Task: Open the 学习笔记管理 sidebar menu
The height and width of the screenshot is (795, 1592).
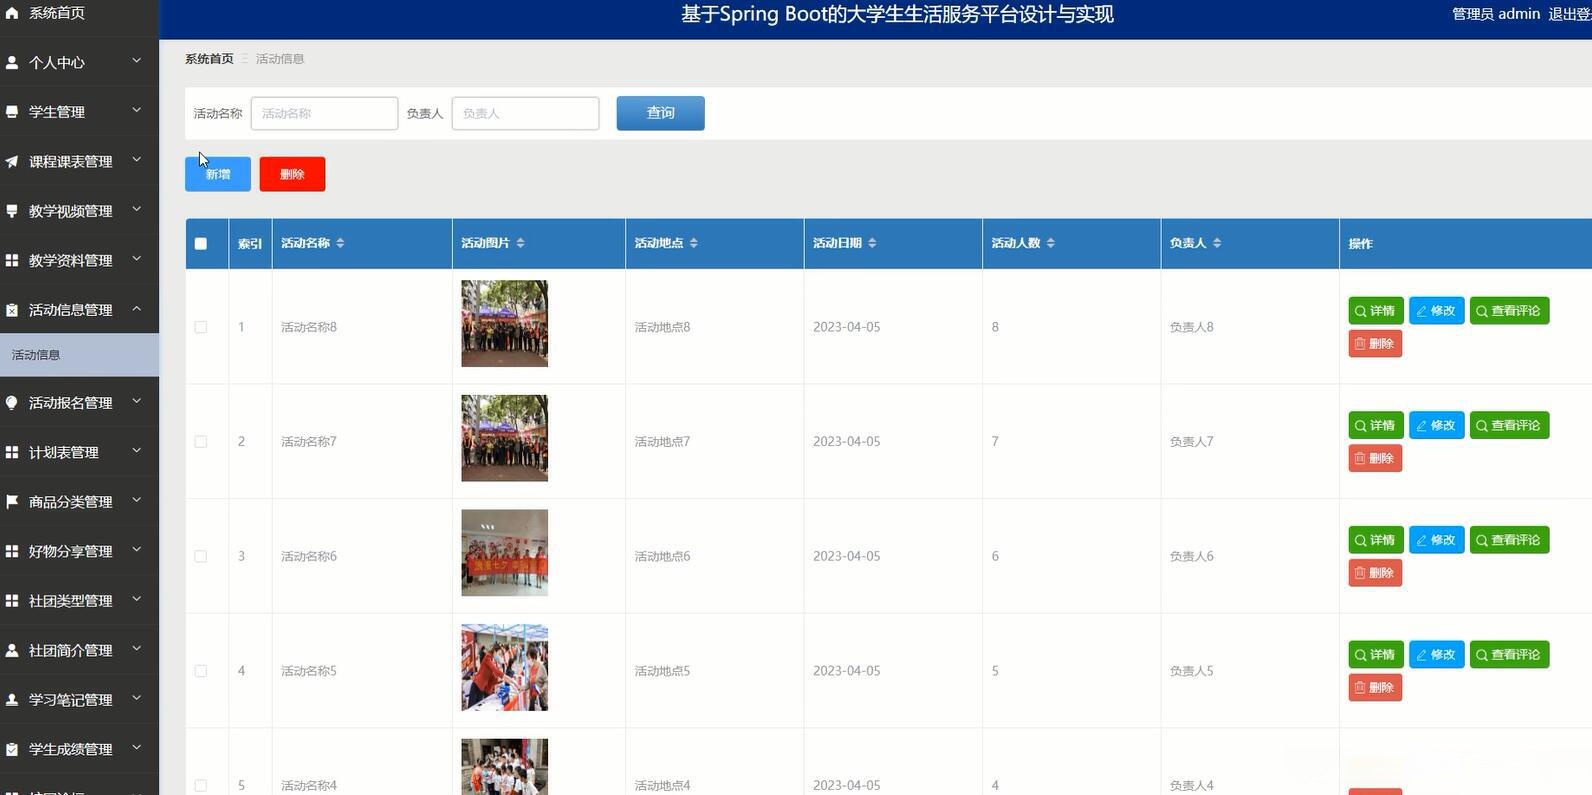Action: pos(79,700)
